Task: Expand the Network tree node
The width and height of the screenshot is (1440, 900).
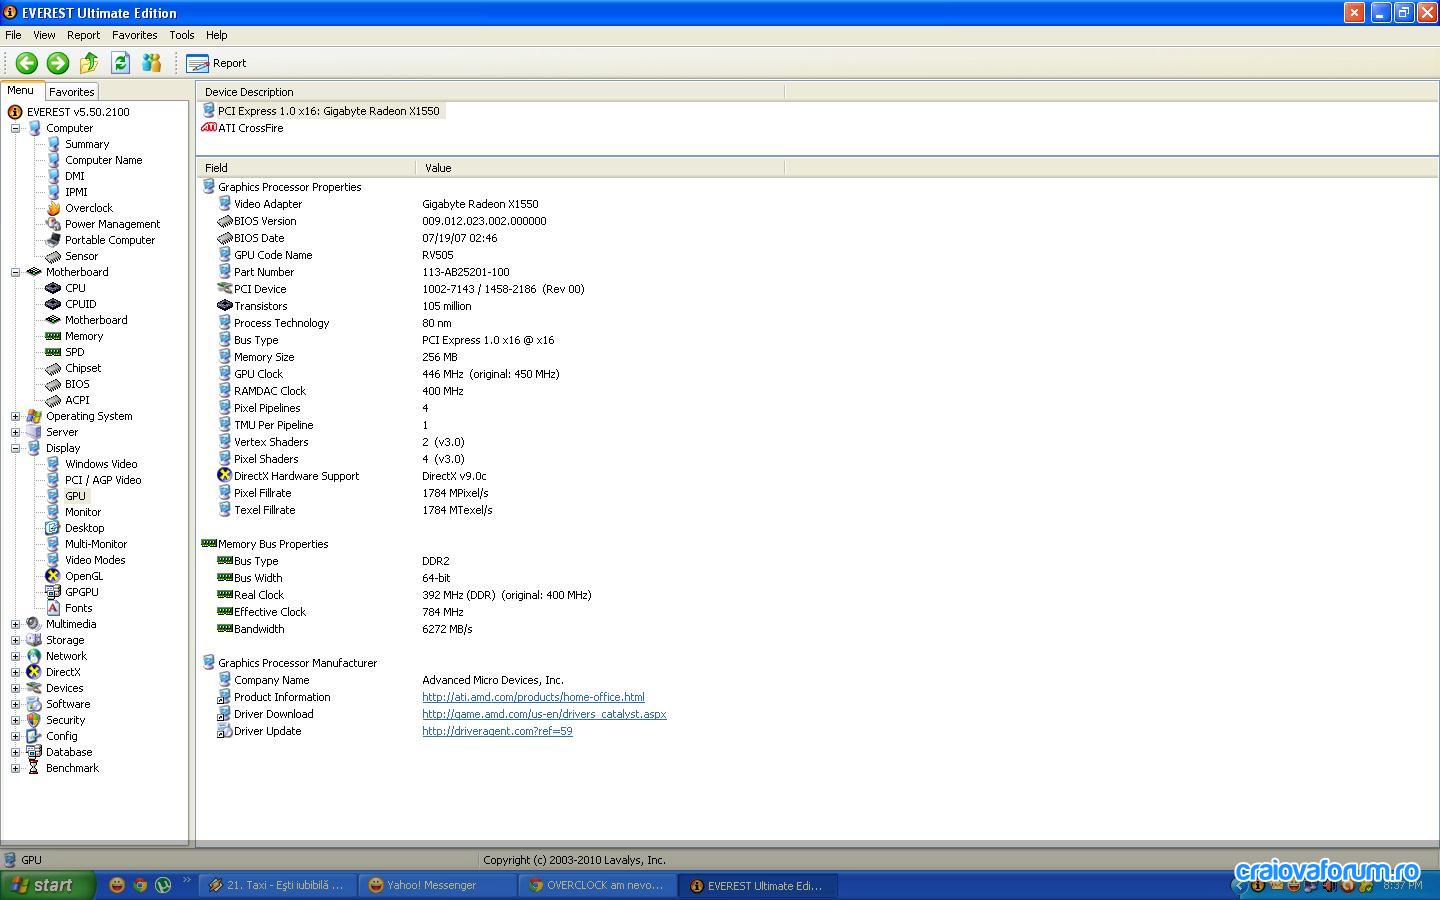Action: point(15,656)
